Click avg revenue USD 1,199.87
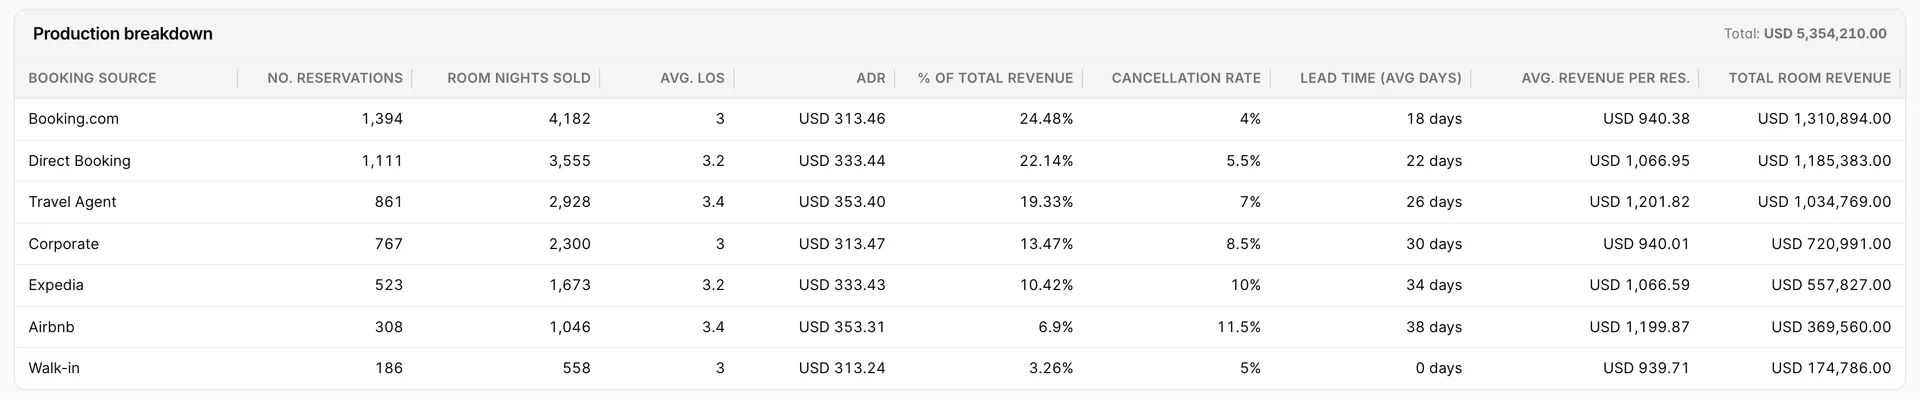Screen dimensions: 1920x399 pos(1640,327)
